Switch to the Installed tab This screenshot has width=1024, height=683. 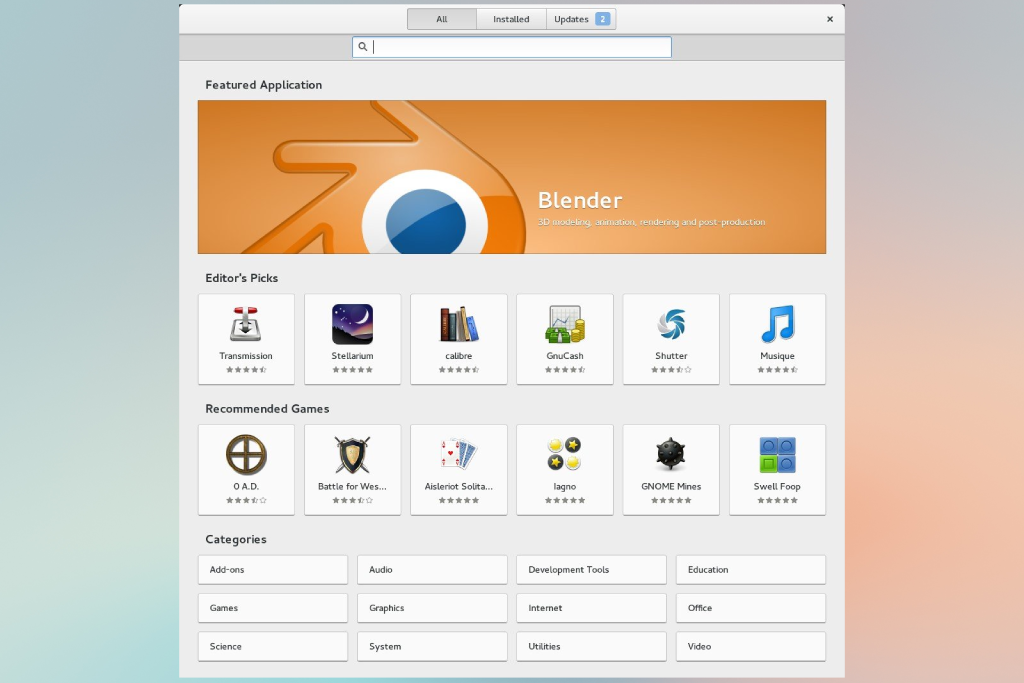511,19
